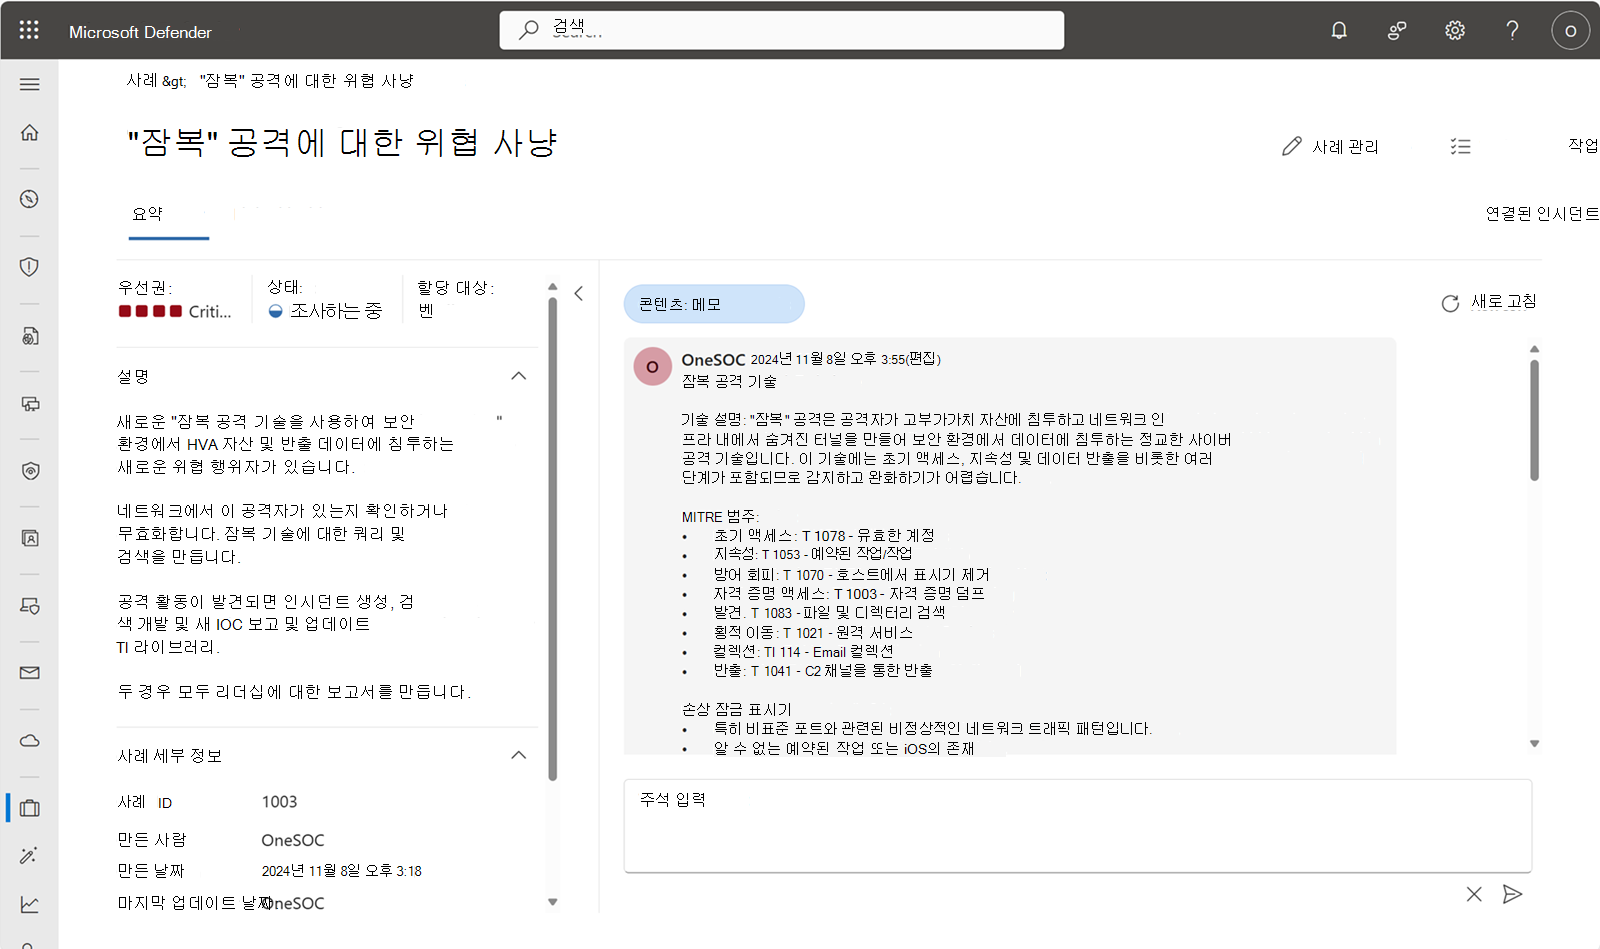Click the 사례 breadcrumb link
The image size is (1600, 949).
click(x=141, y=81)
